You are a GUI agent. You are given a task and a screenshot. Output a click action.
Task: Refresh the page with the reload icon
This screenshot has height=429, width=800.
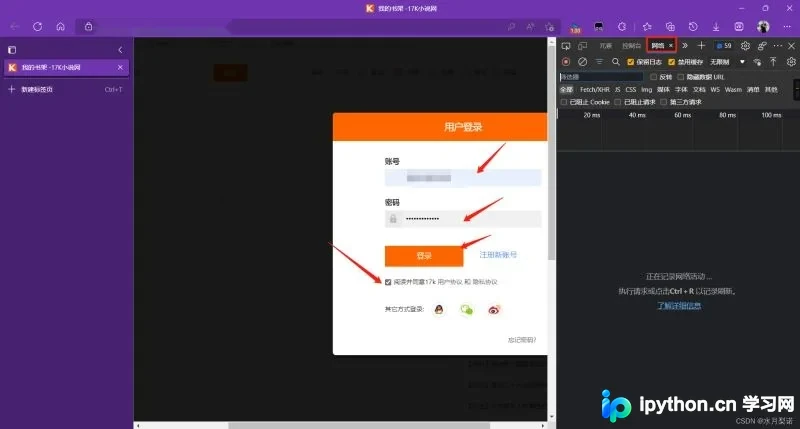tap(37, 27)
